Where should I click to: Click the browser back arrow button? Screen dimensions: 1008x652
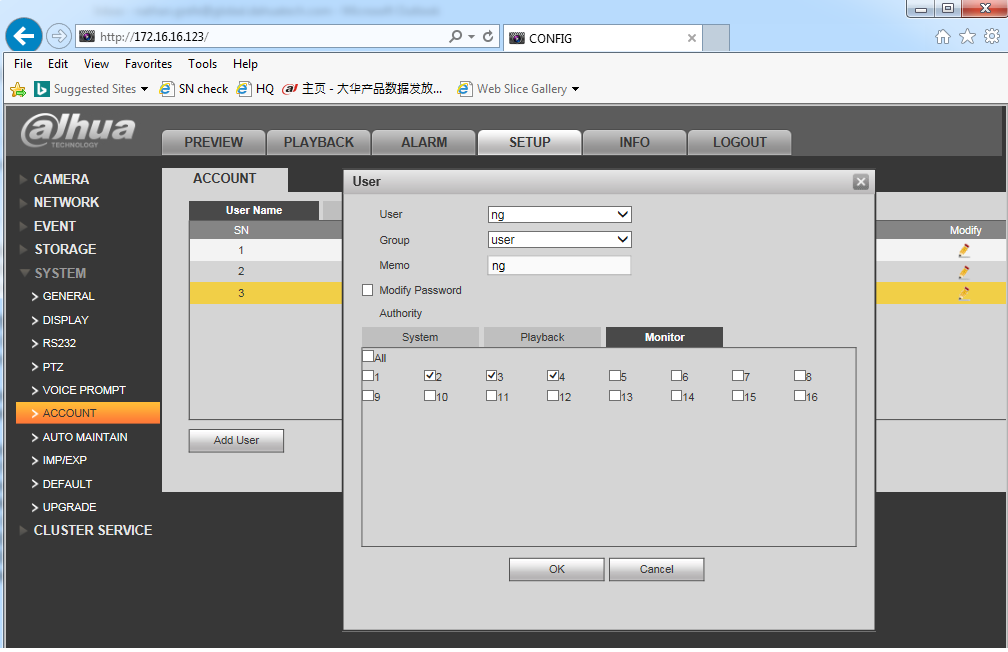coord(23,36)
